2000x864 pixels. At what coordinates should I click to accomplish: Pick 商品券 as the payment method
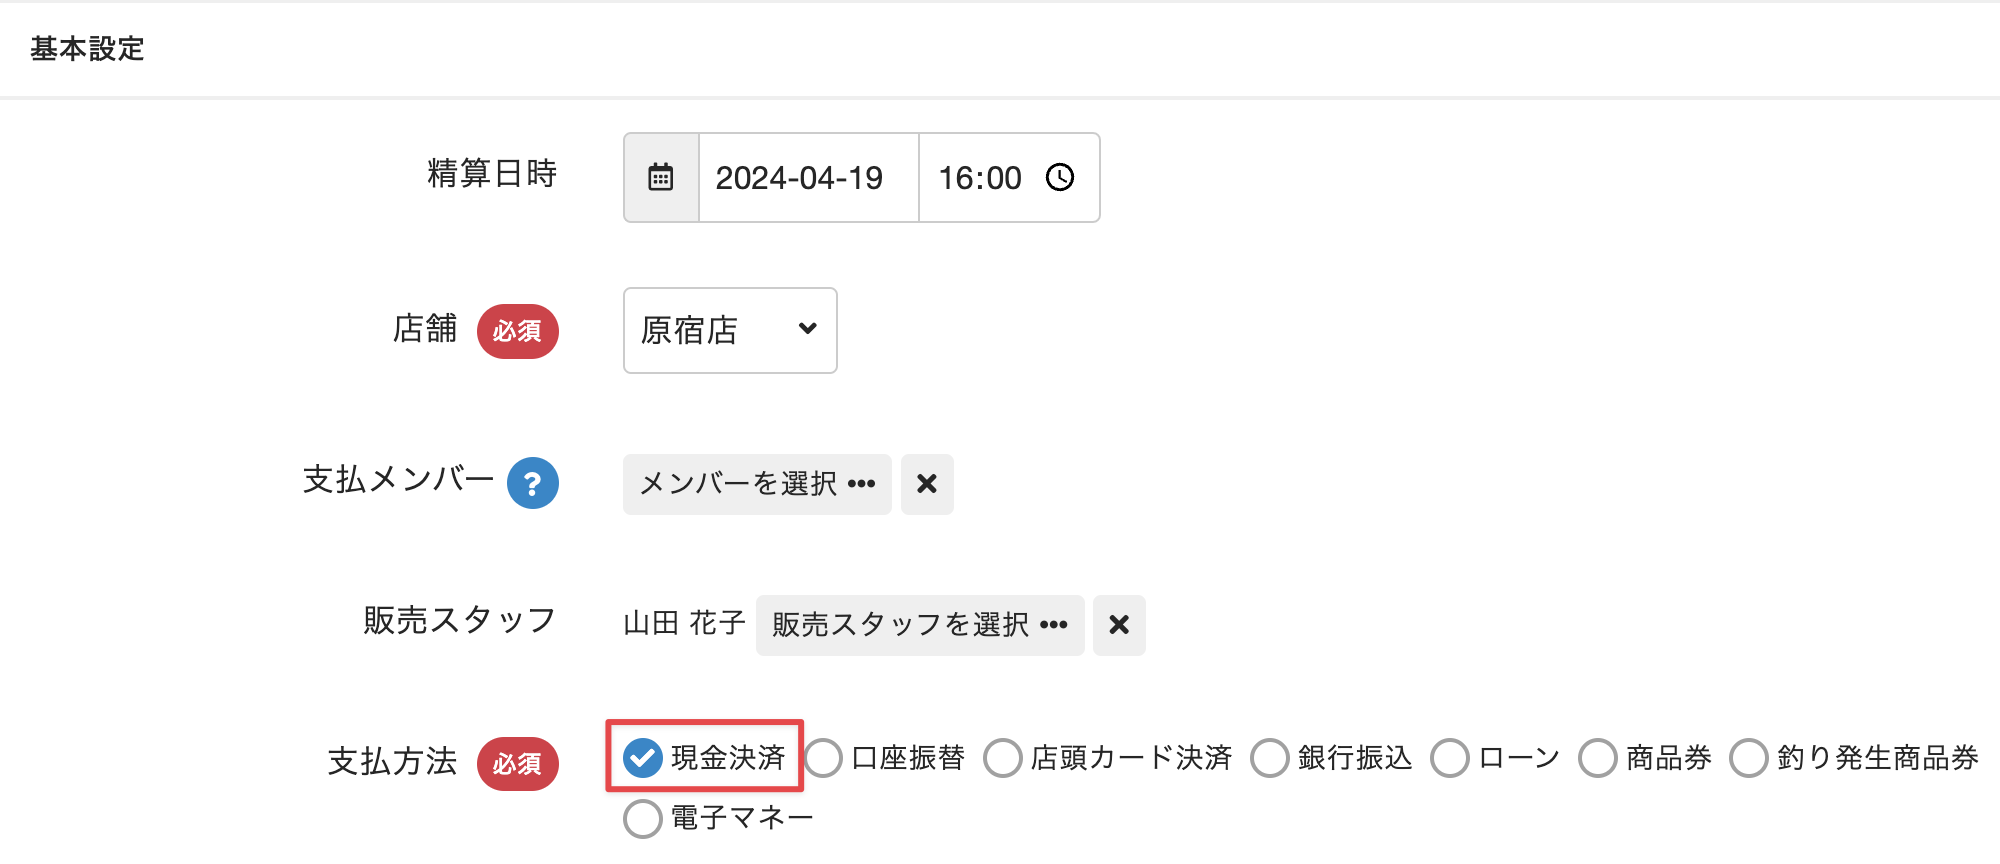pos(1598,758)
